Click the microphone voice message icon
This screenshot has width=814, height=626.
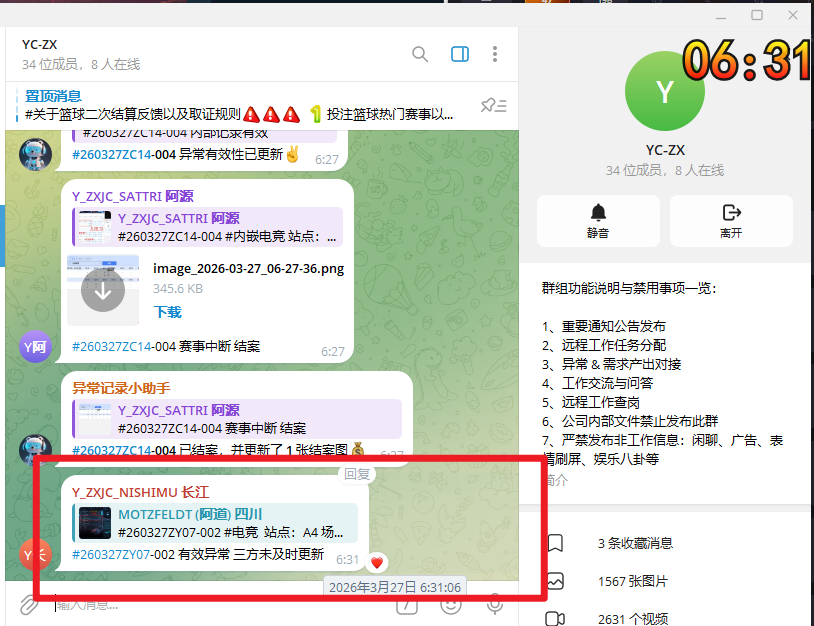[x=495, y=605]
